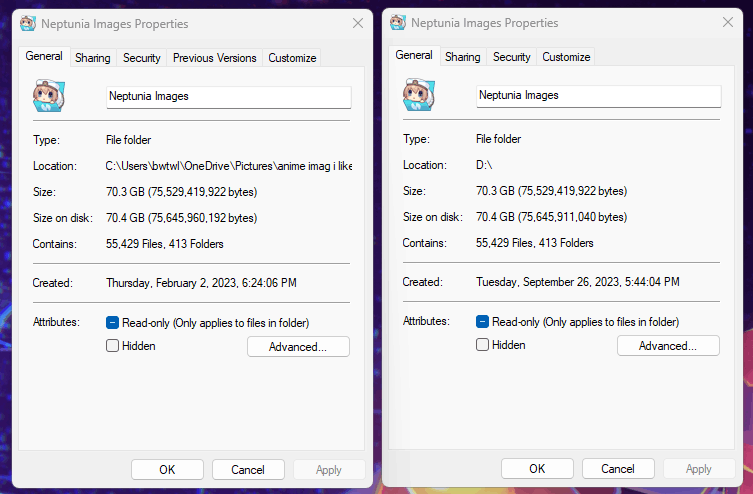Click the Size value 70.3 GB in the right window
753x494 pixels.
[551, 191]
